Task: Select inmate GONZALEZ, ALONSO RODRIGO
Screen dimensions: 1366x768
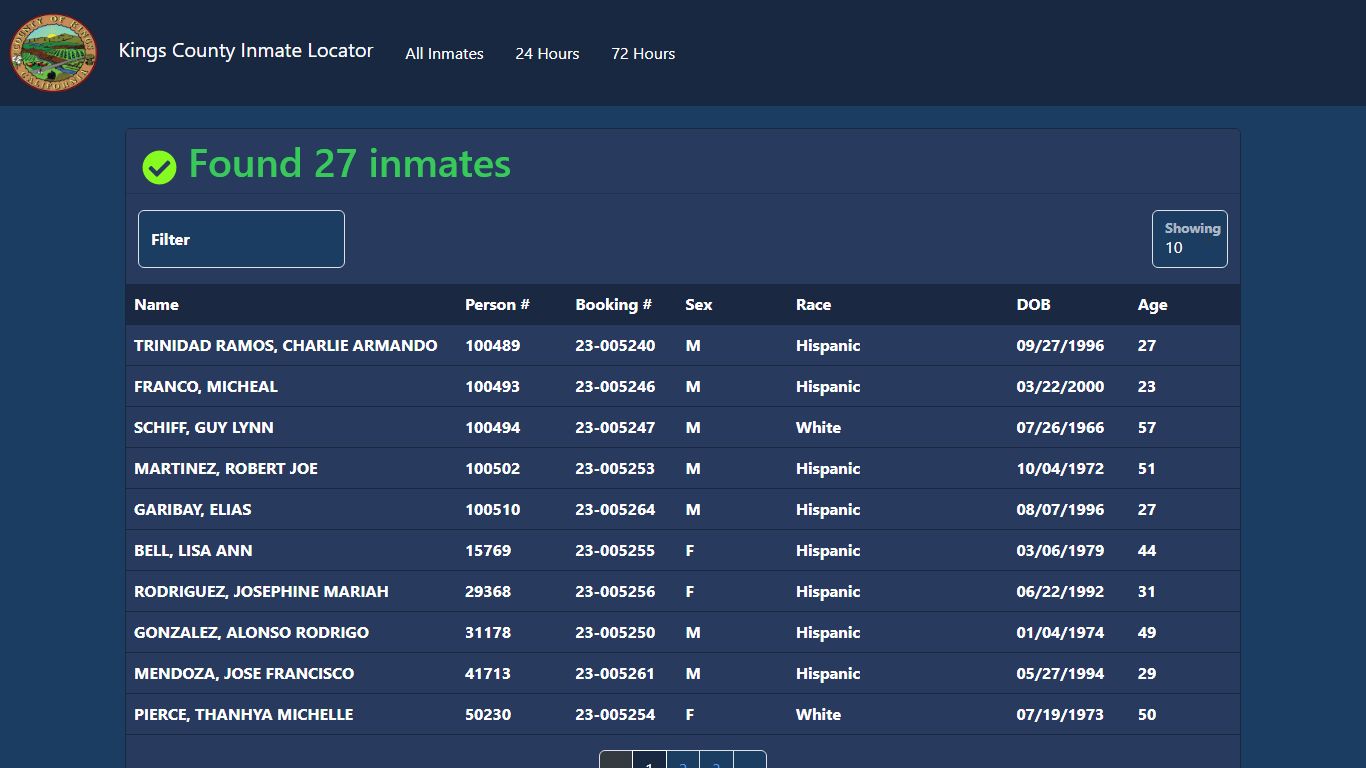Action: click(x=251, y=633)
